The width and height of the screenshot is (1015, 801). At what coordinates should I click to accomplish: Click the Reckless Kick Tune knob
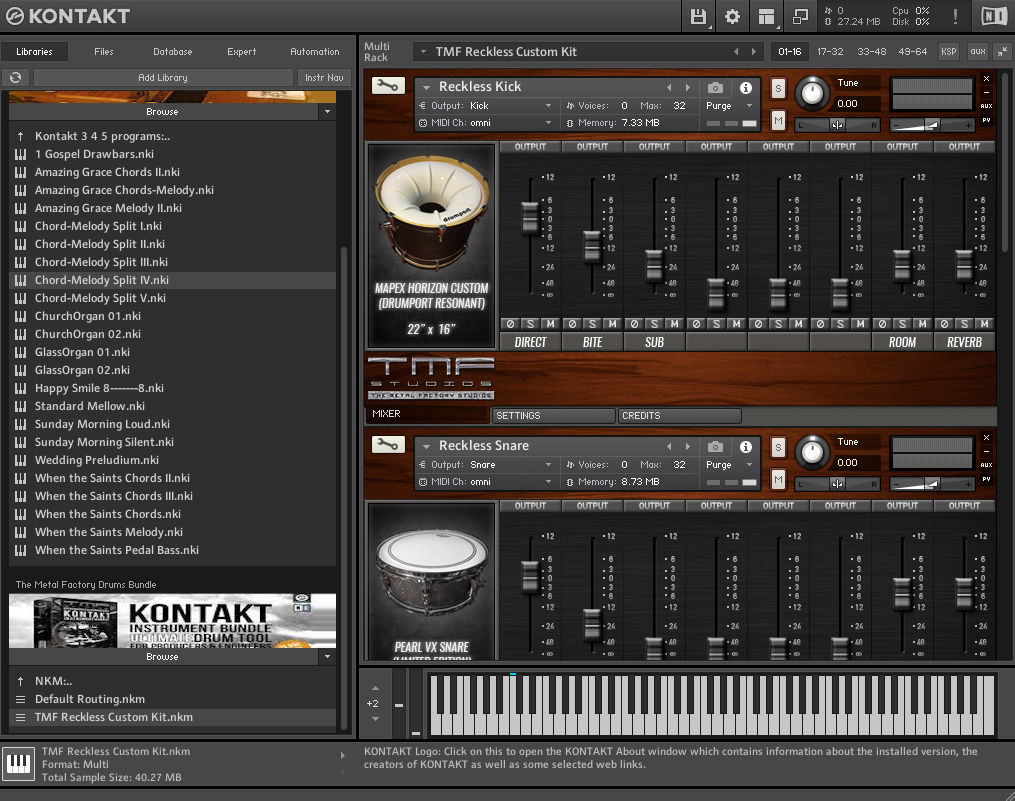(812, 94)
